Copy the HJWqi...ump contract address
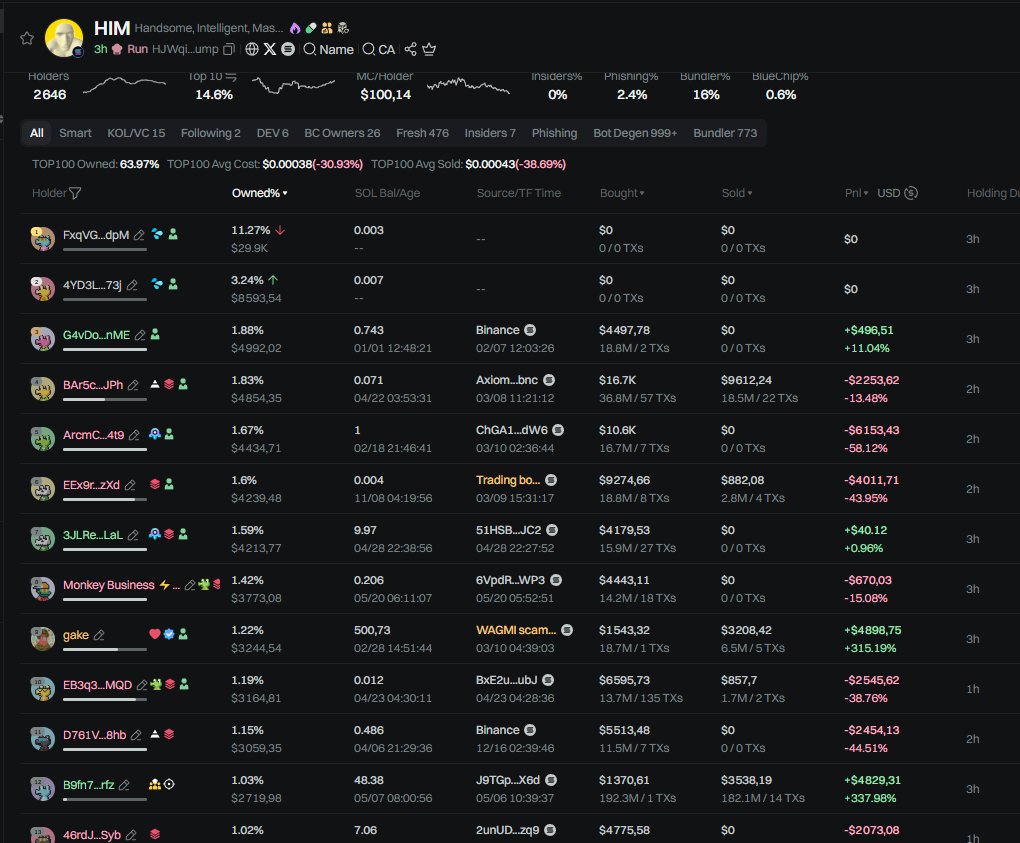Screen dimensions: 1020x843 point(228,49)
